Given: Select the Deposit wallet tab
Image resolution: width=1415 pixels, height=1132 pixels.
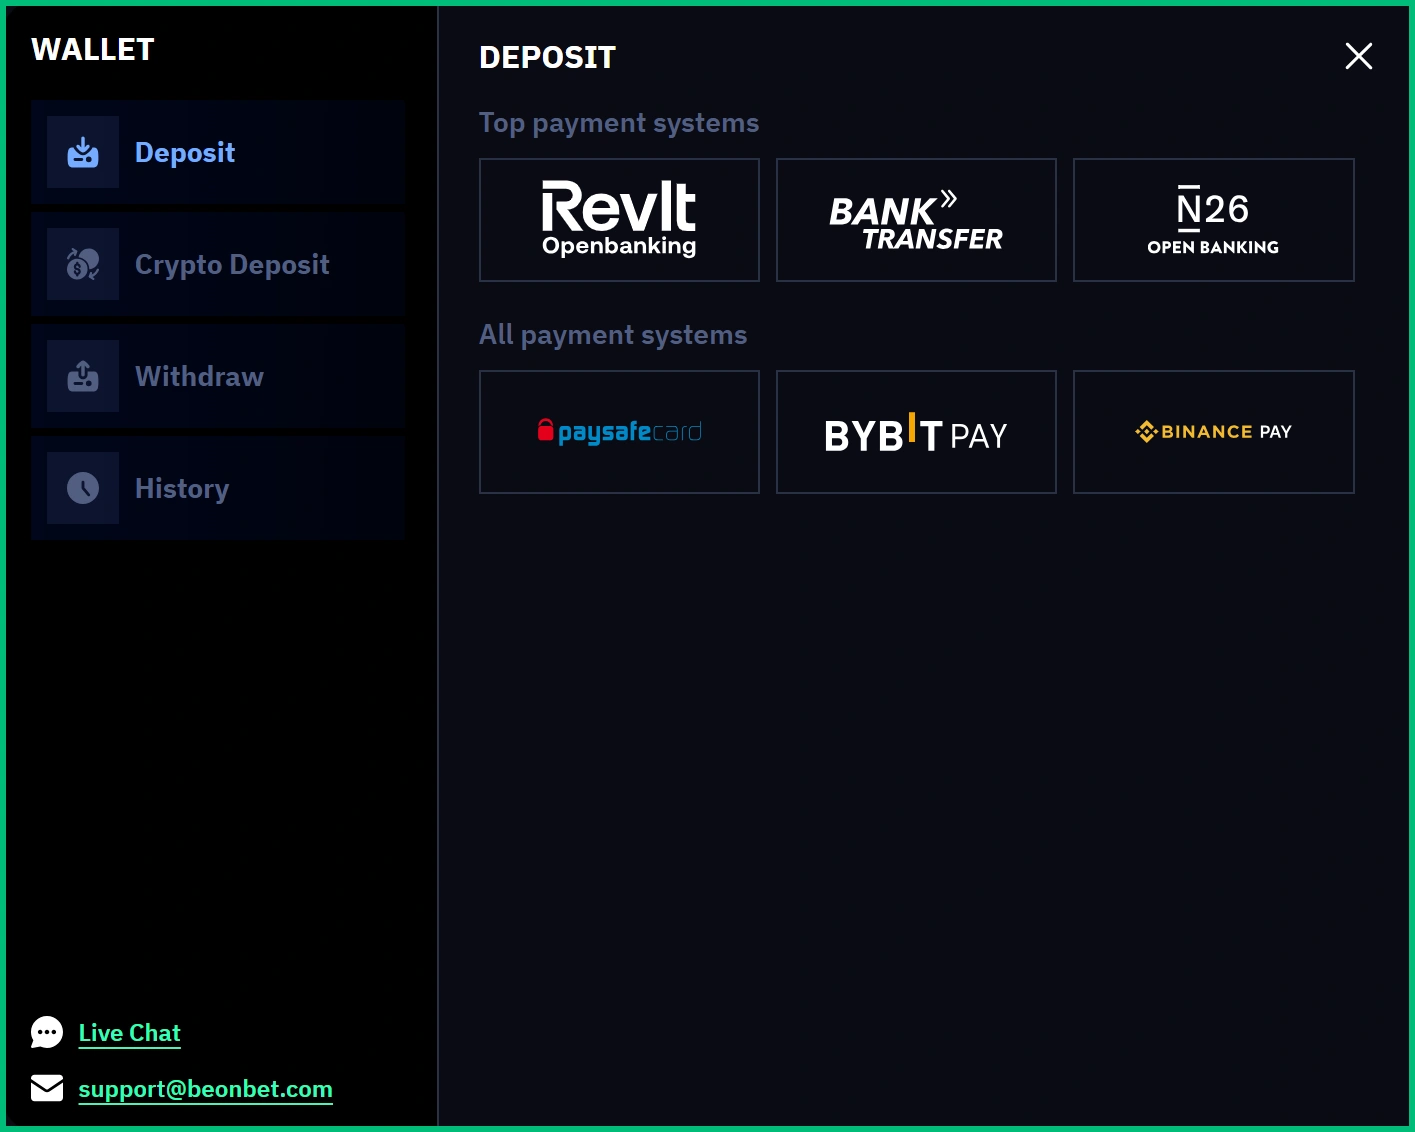Looking at the screenshot, I should tap(218, 152).
